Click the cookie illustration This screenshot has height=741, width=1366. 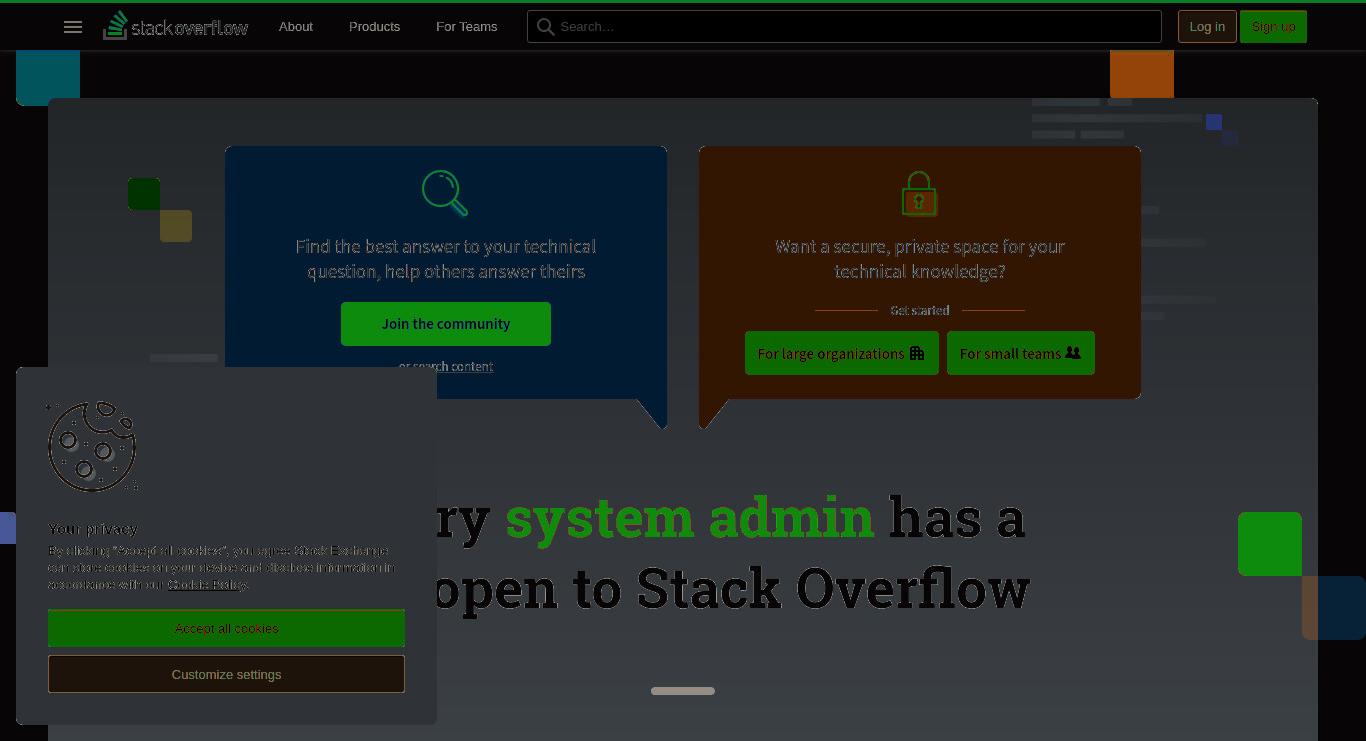click(92, 446)
